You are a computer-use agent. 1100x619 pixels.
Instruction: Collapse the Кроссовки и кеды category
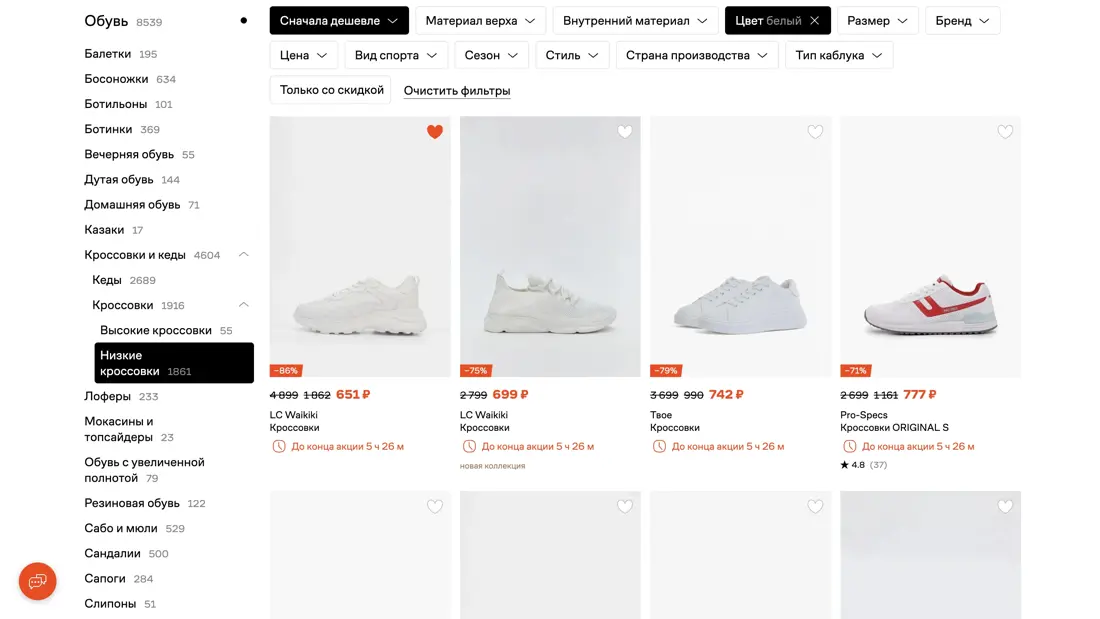[243, 255]
